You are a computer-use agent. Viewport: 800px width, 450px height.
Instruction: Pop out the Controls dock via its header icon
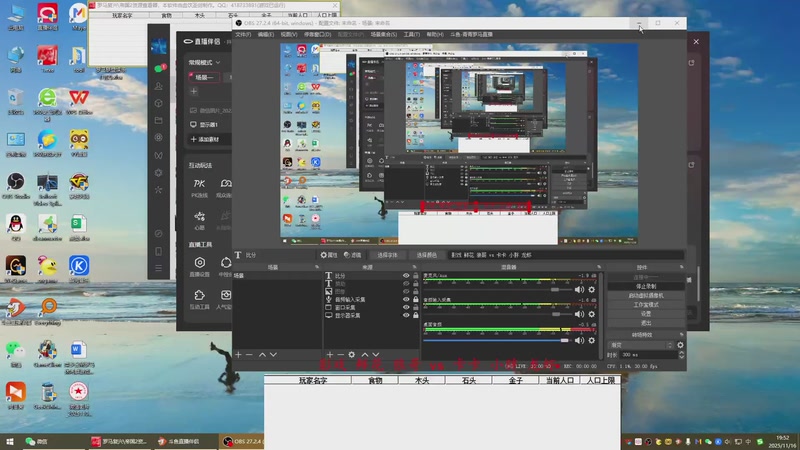682,267
